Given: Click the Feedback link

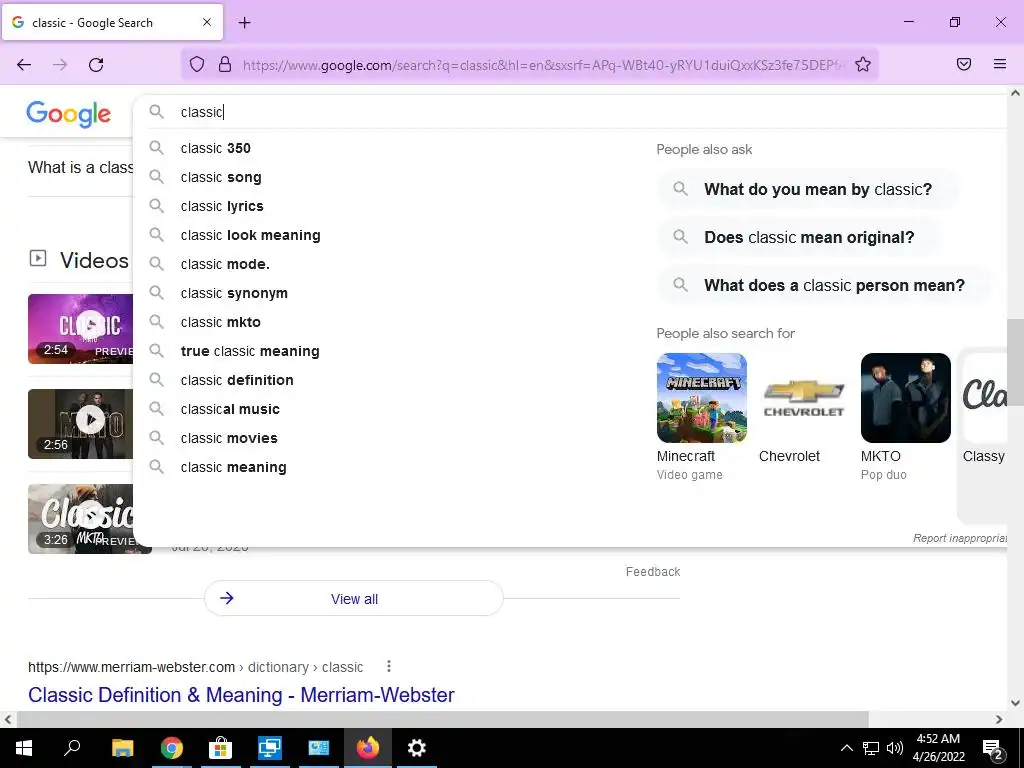Looking at the screenshot, I should pos(652,571).
